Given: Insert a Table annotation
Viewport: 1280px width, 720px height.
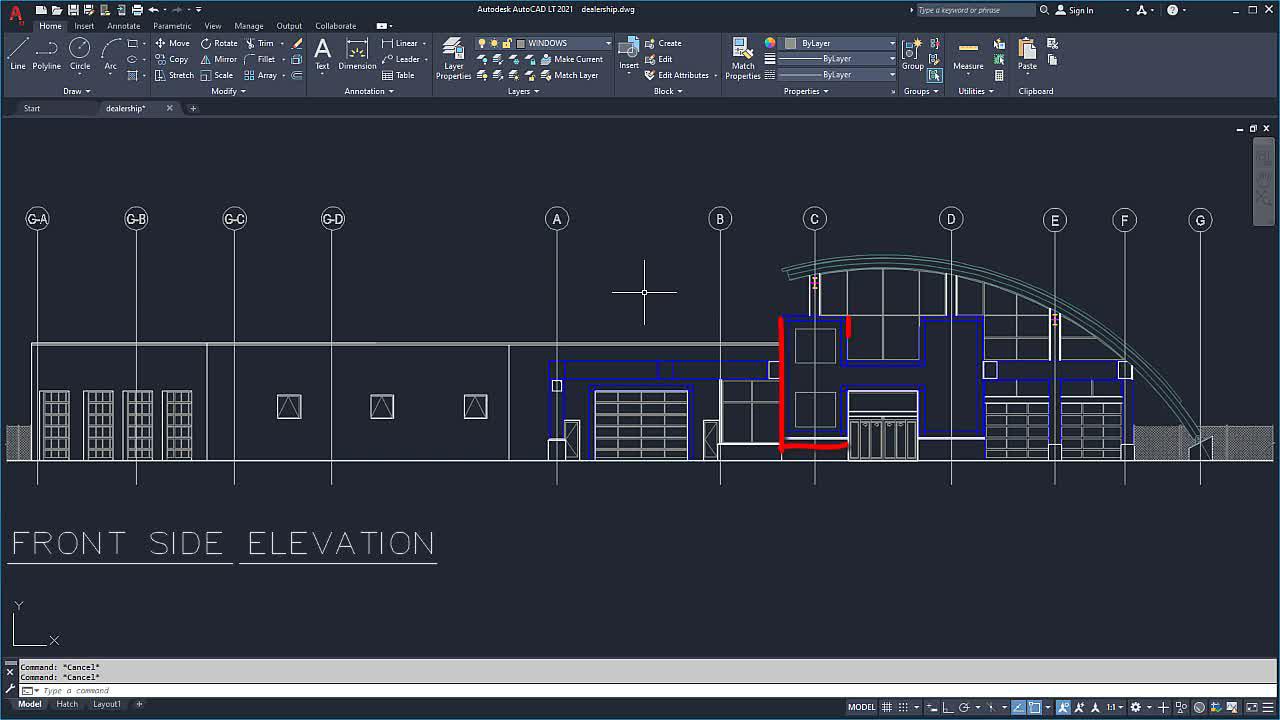Looking at the screenshot, I should (x=398, y=75).
